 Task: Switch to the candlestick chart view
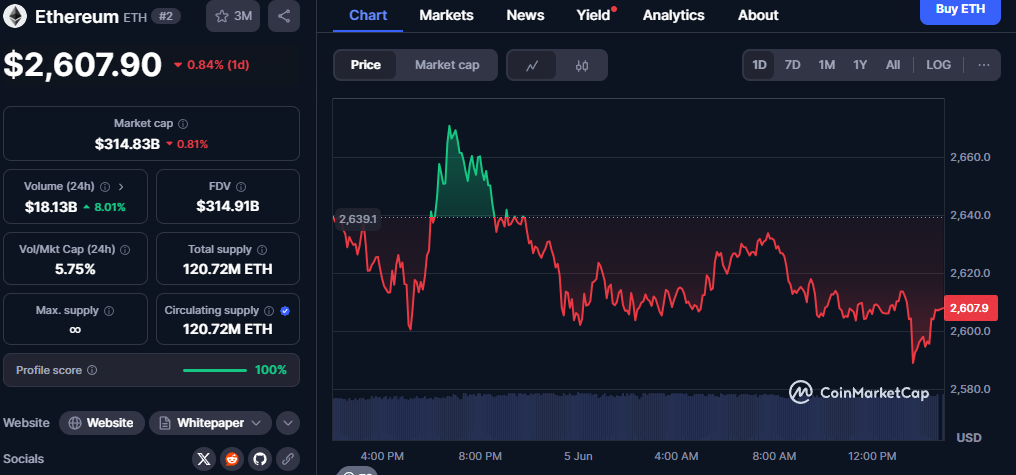(x=582, y=65)
